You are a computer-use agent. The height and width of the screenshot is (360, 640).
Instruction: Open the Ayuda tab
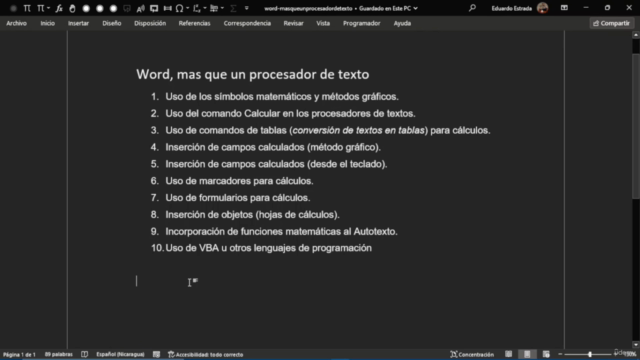tap(402, 23)
